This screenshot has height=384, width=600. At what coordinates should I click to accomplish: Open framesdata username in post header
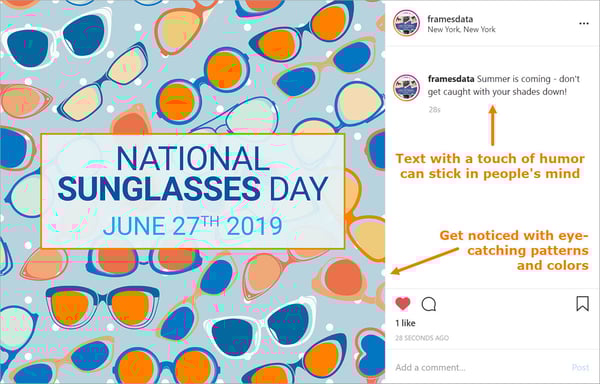tap(450, 19)
